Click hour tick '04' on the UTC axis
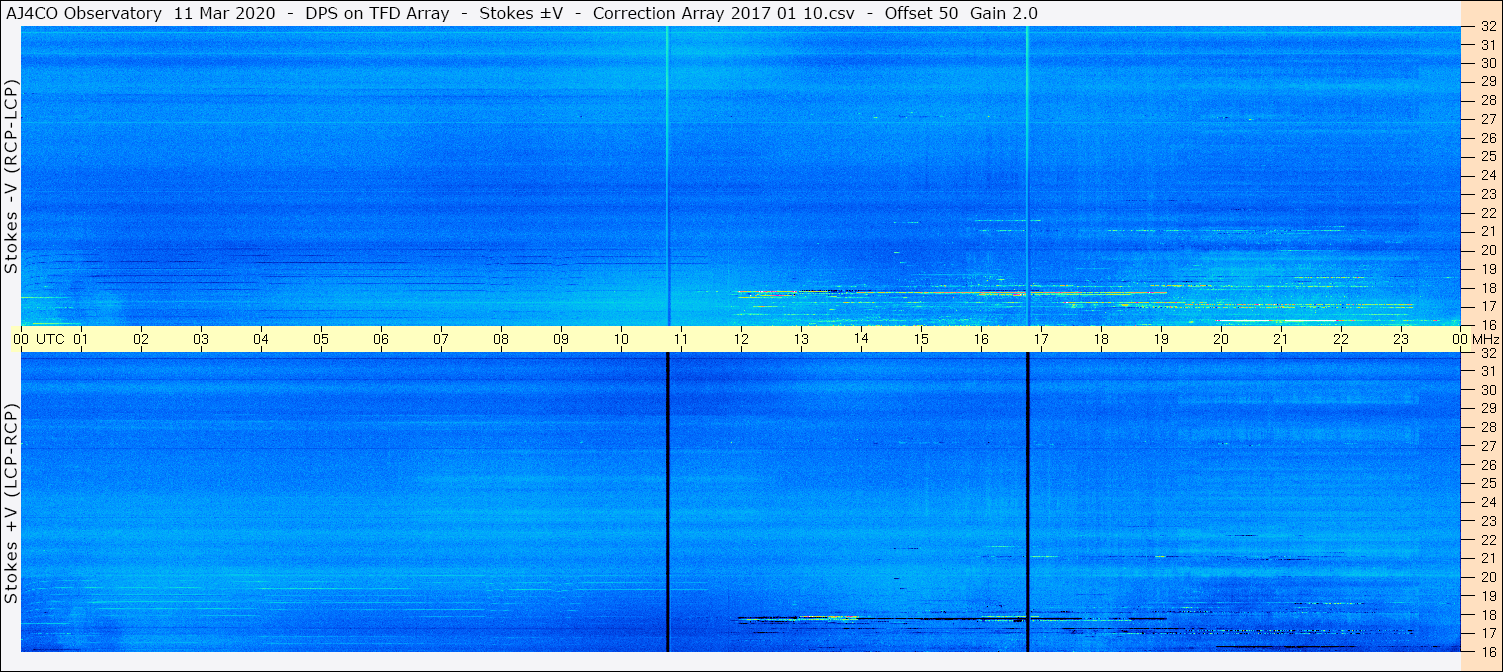Screen dimensions: 1503x672 pyautogui.click(x=261, y=339)
